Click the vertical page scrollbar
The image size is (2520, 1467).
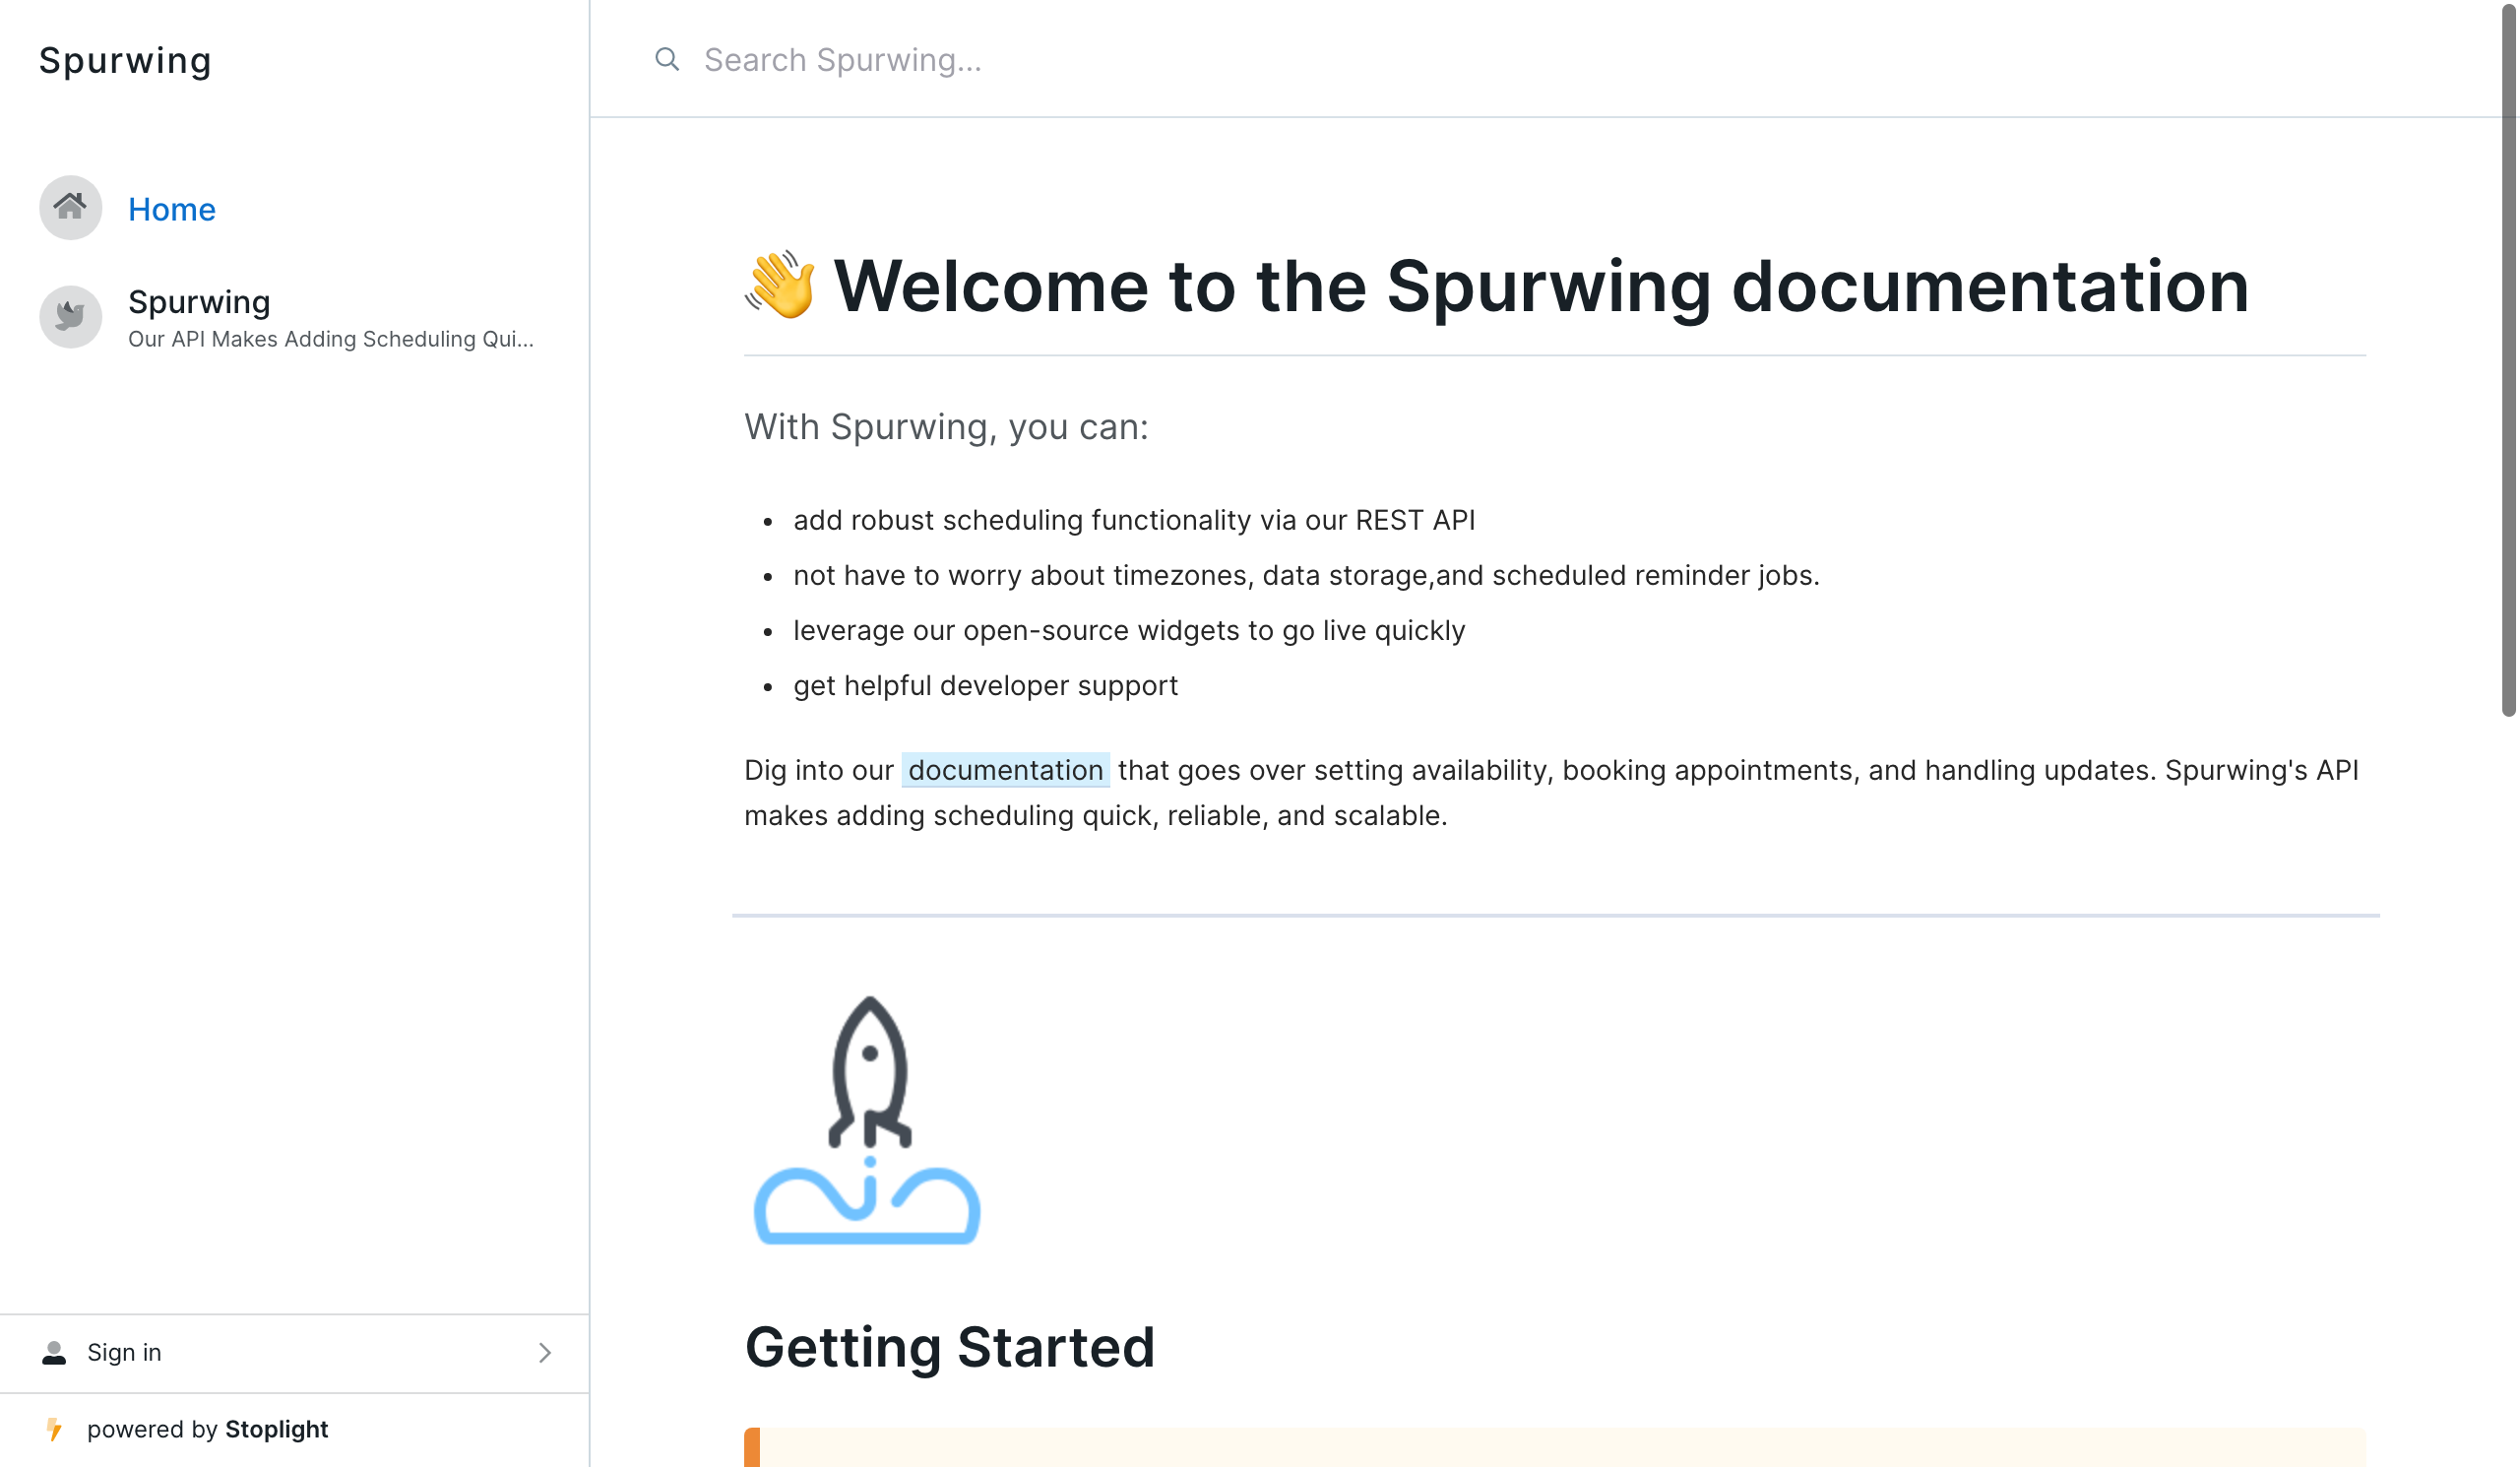[2508, 360]
